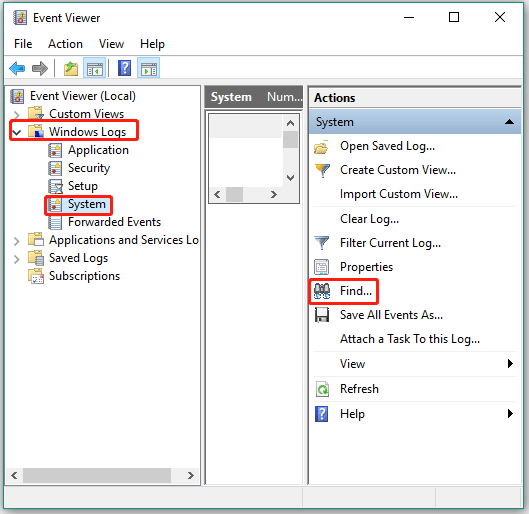Click the Actions pane header
Image resolution: width=529 pixels, height=514 pixels.
415,98
